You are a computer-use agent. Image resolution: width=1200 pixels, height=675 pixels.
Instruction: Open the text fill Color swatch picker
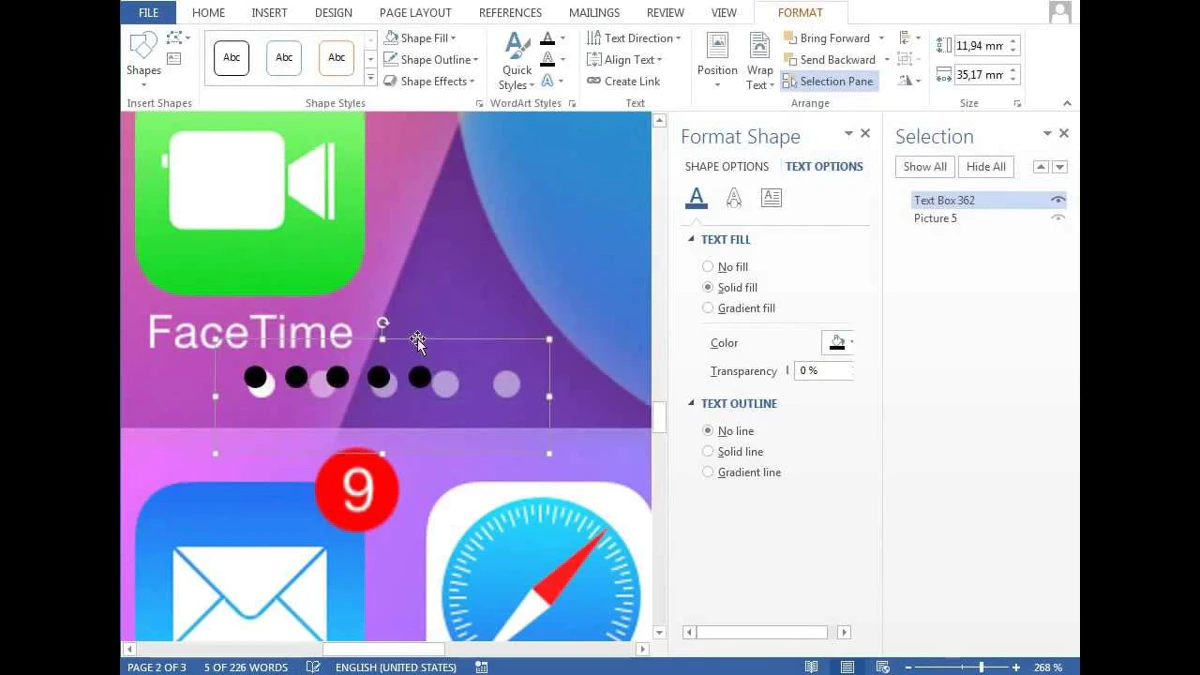coord(836,342)
